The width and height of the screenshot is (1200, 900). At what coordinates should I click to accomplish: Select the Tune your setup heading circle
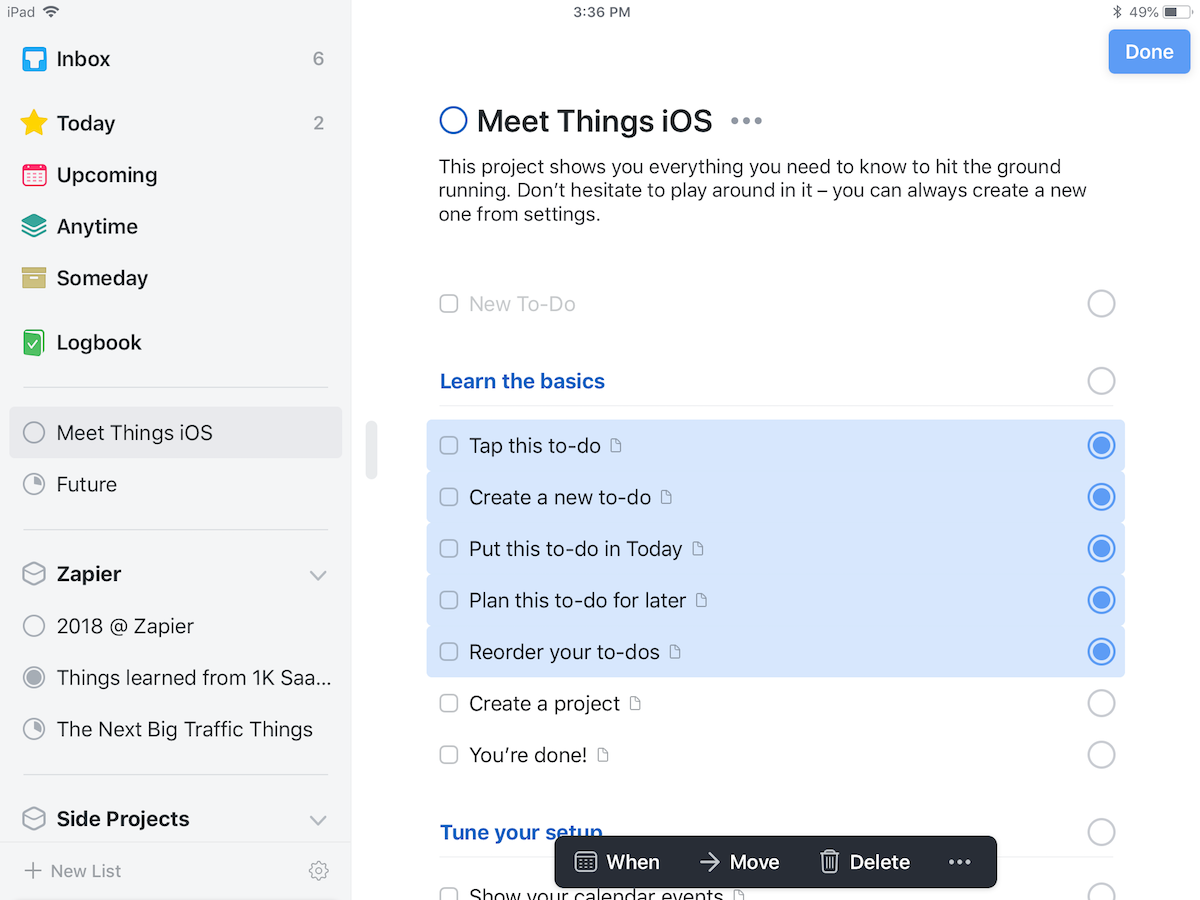tap(1101, 832)
